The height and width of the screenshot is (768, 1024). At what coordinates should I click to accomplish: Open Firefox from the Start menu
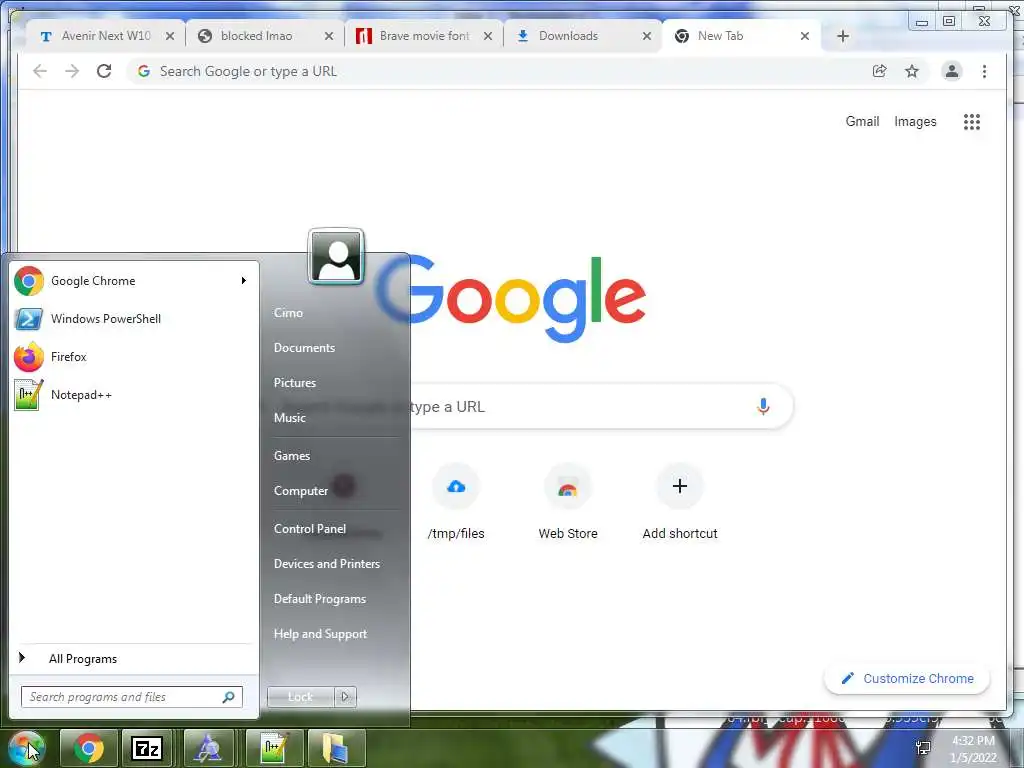coord(131,357)
